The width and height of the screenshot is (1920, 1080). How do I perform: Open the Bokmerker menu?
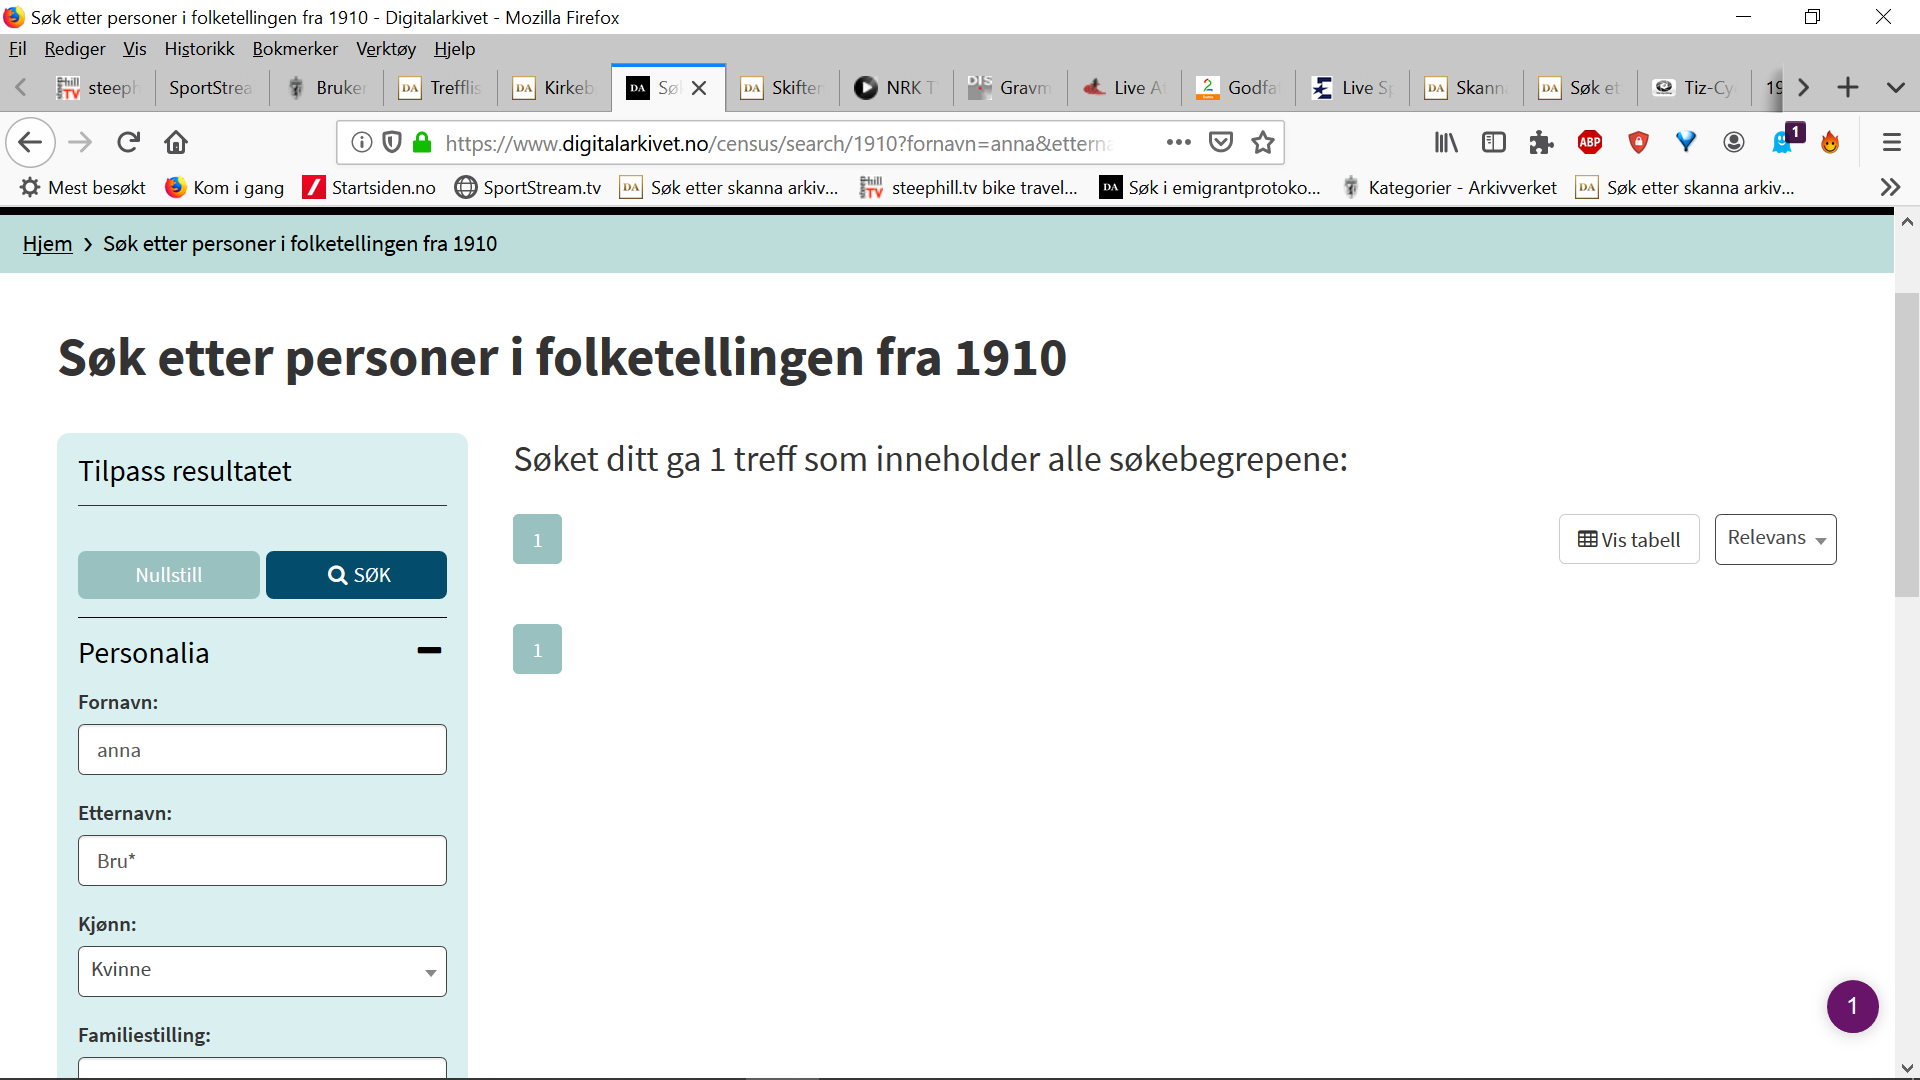[x=295, y=49]
